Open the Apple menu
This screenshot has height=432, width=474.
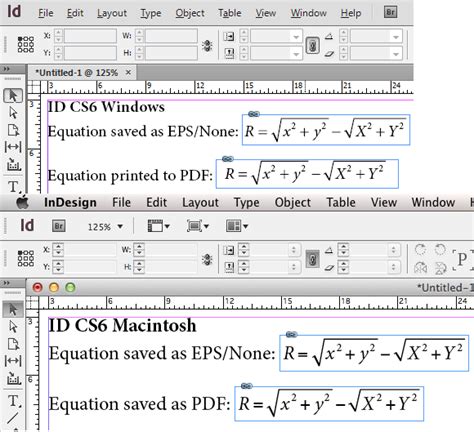22,202
